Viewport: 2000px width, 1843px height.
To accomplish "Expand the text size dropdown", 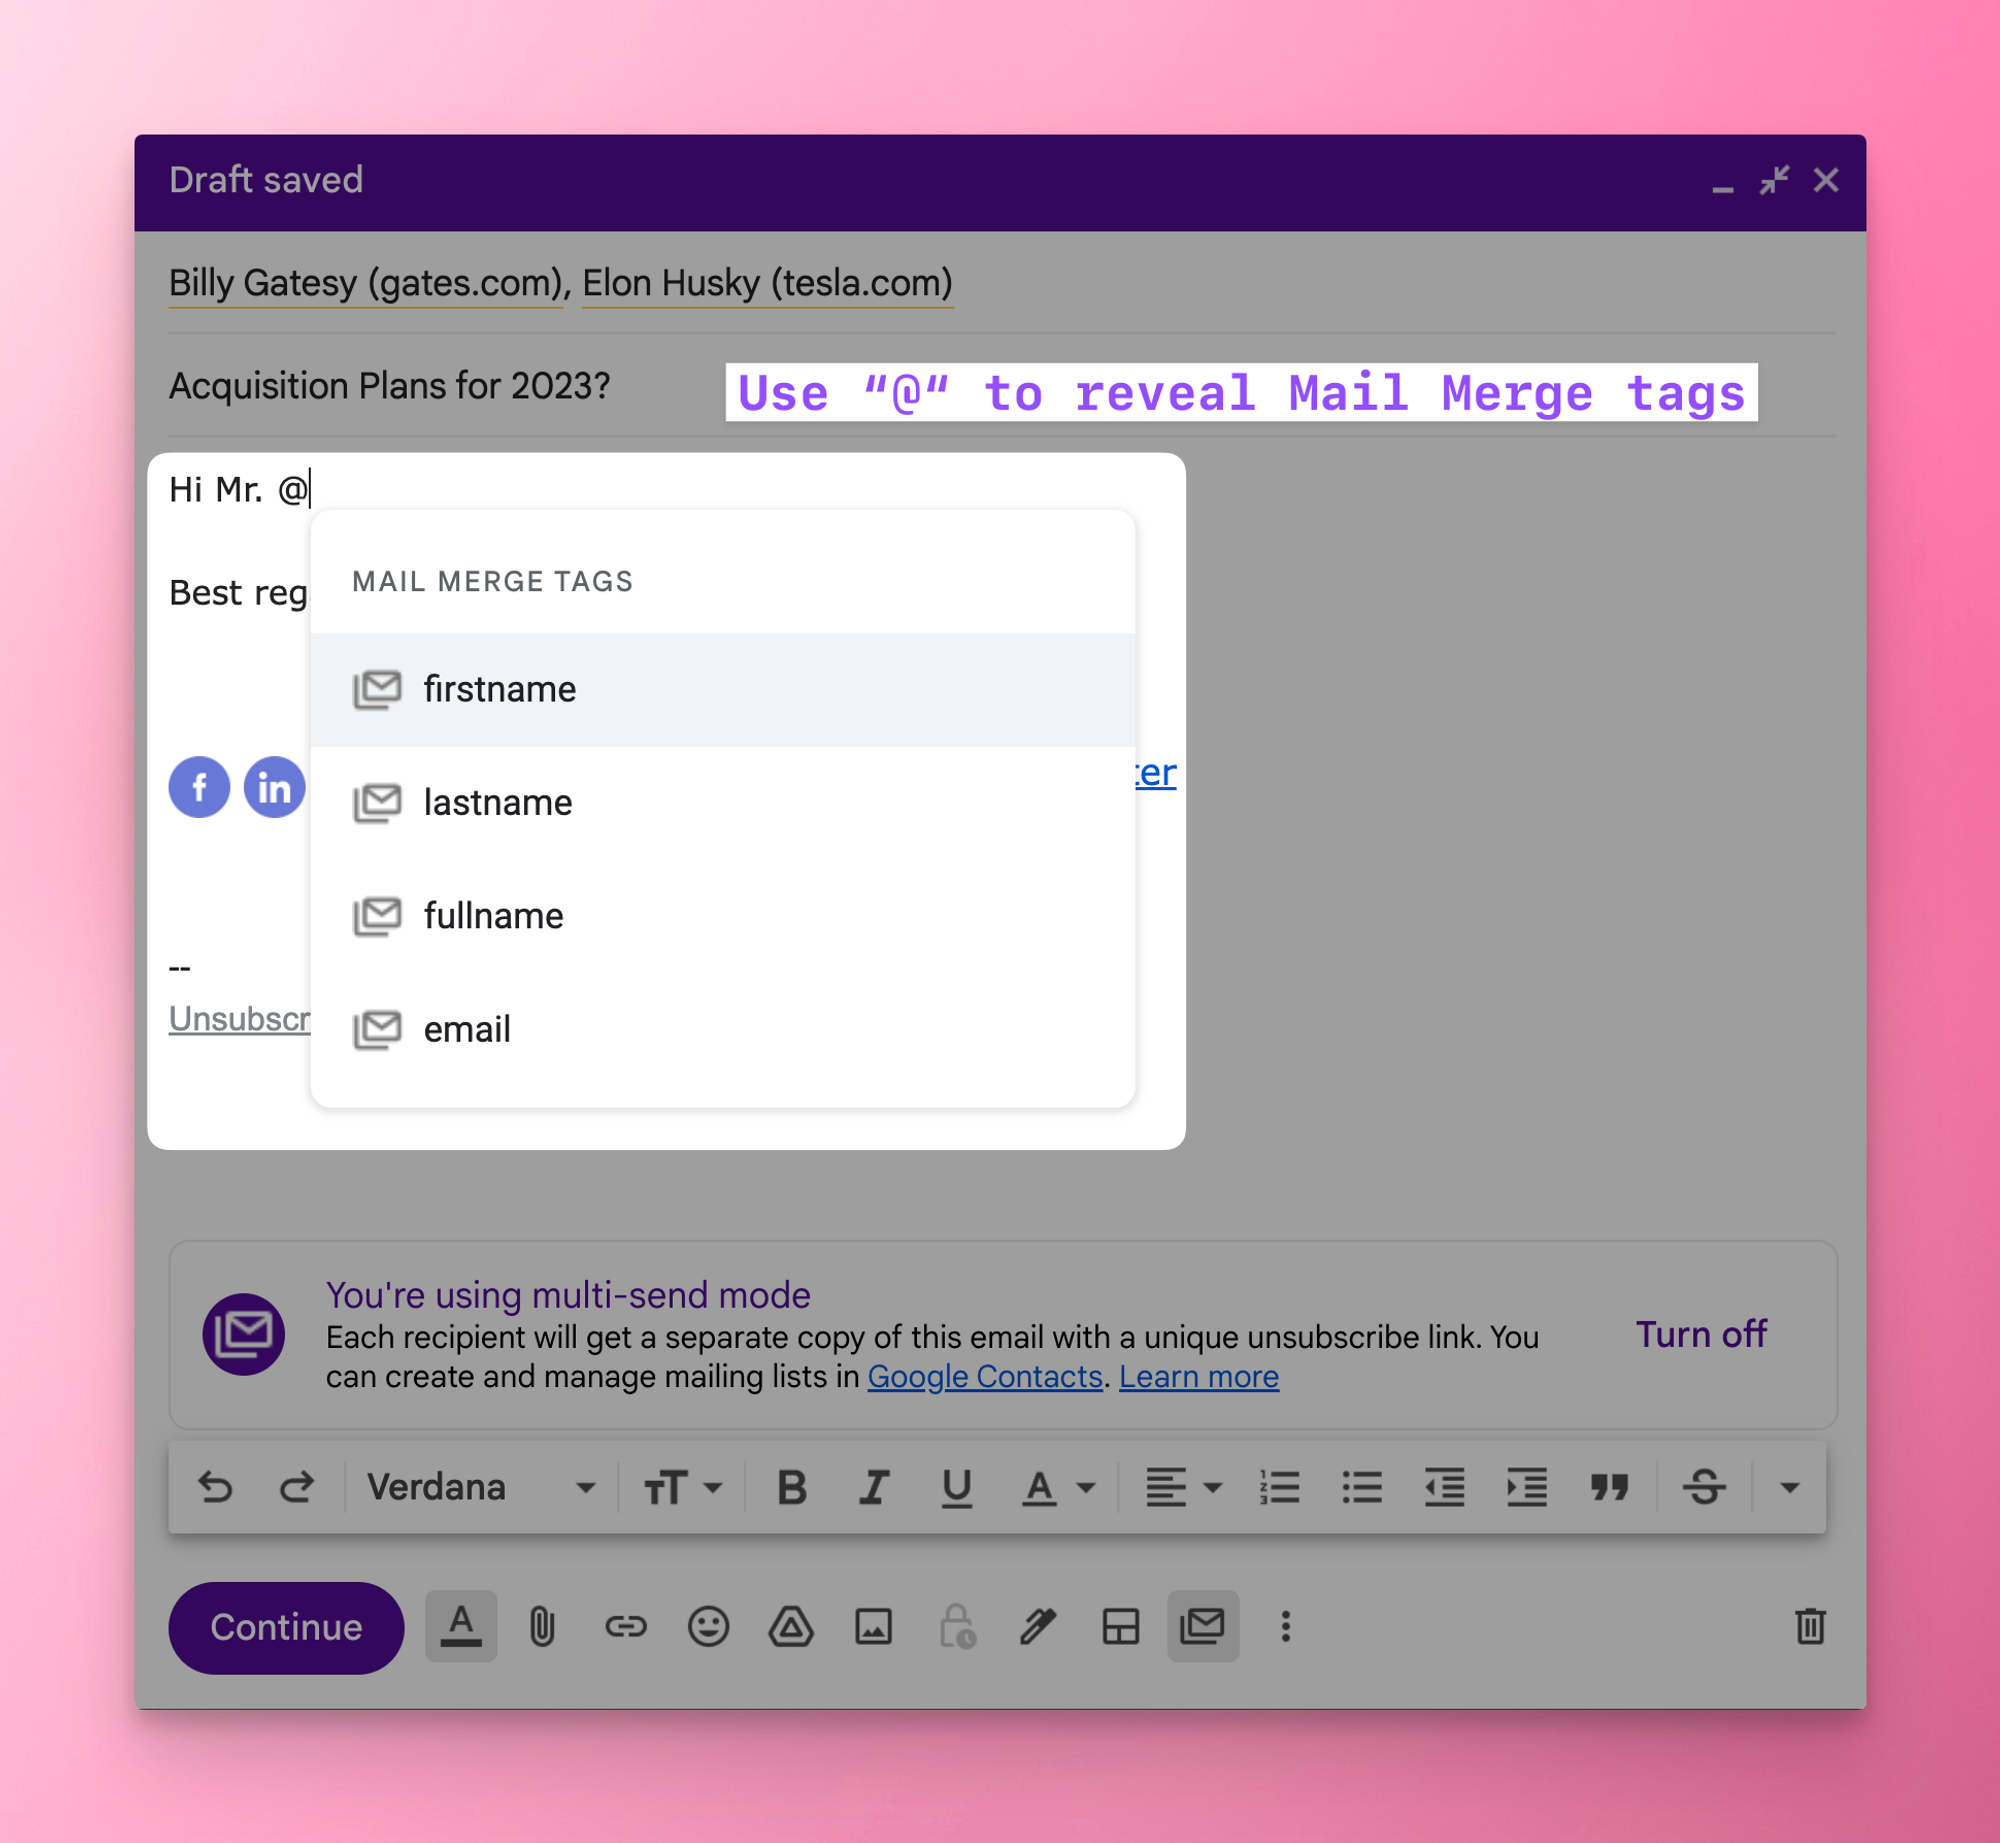I will point(682,1488).
